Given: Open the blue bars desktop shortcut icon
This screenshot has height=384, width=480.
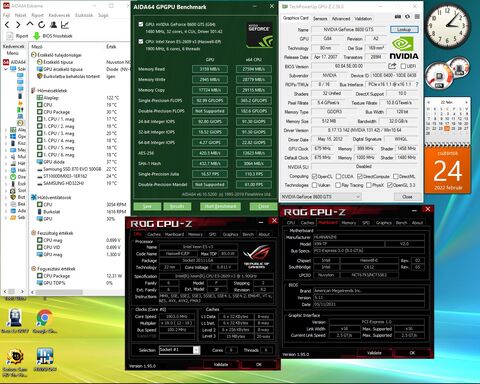Looking at the screenshot, I should 45,356.
